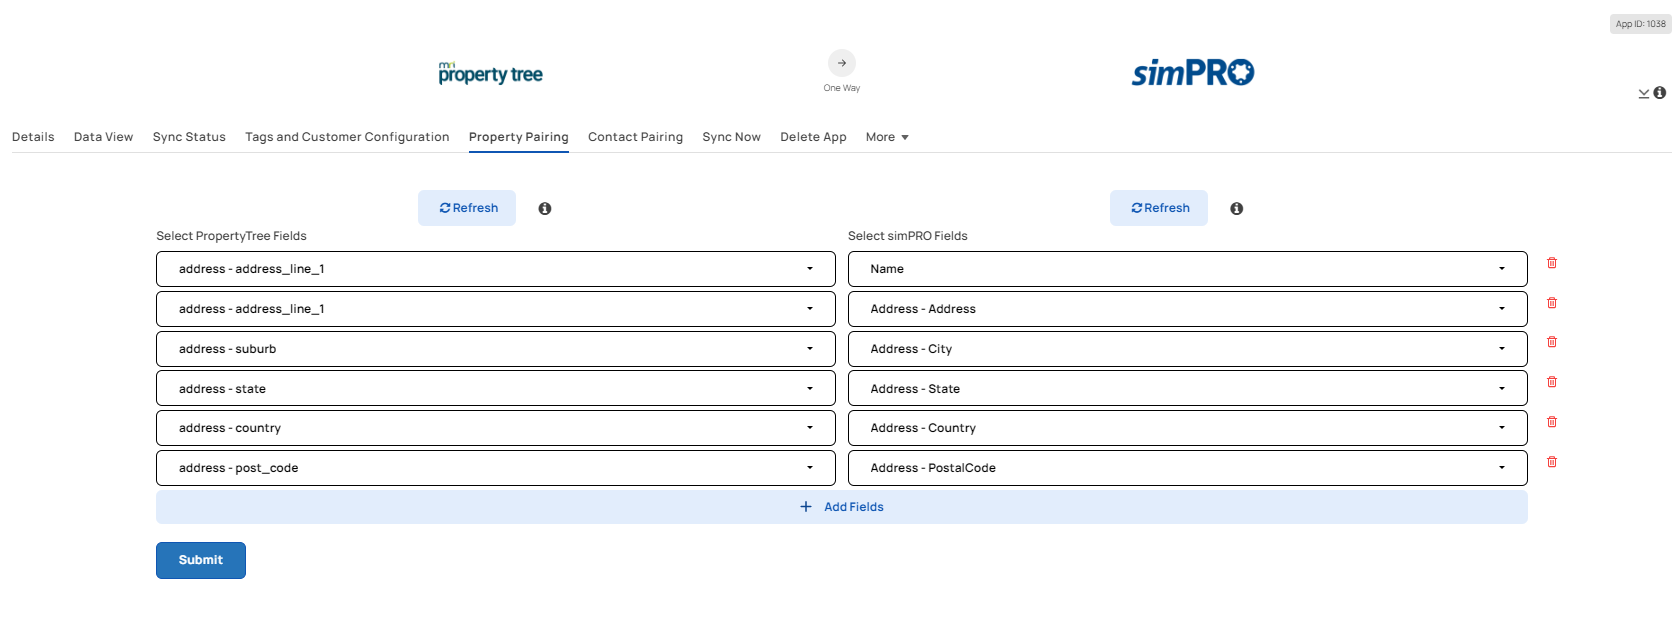
Task: Open the simPRO Name field dropdown
Action: pyautogui.click(x=1188, y=269)
